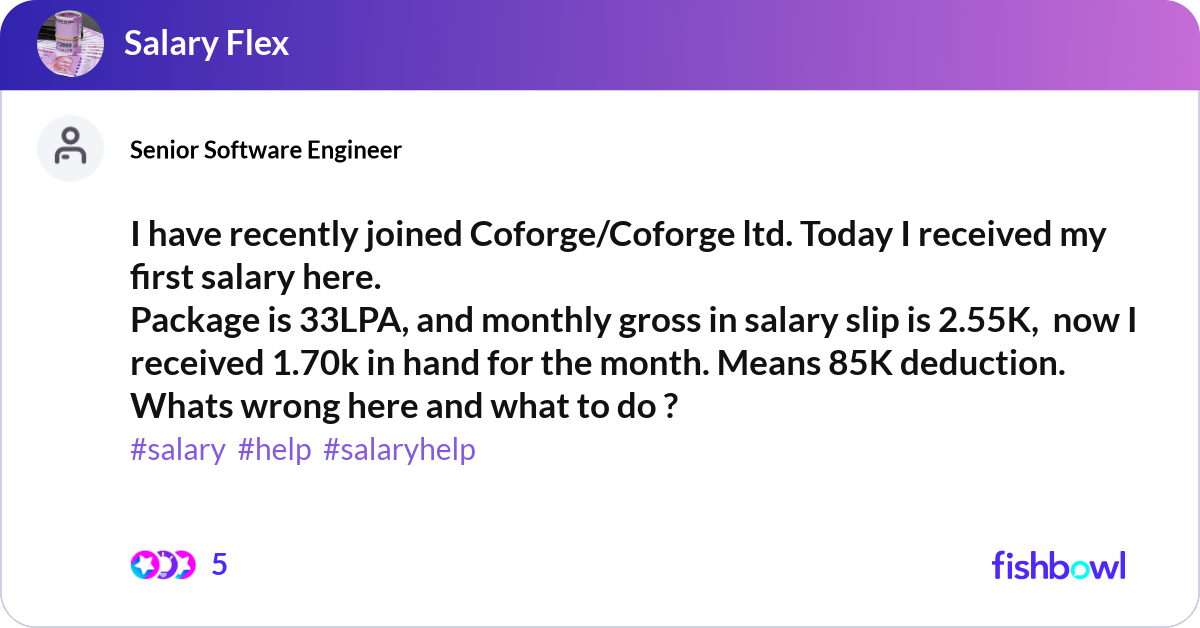Click the purple lightbulb reaction icon
This screenshot has width=1200, height=628.
(x=163, y=565)
